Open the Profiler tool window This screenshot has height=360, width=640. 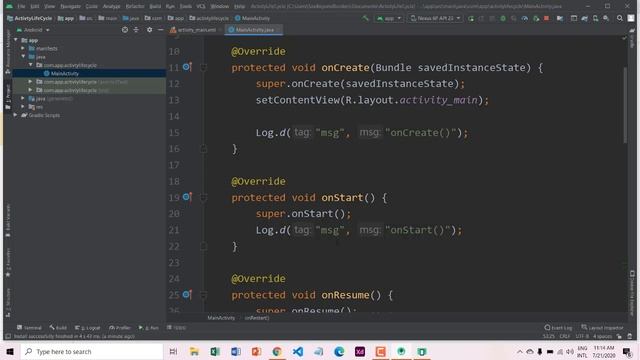point(120,328)
